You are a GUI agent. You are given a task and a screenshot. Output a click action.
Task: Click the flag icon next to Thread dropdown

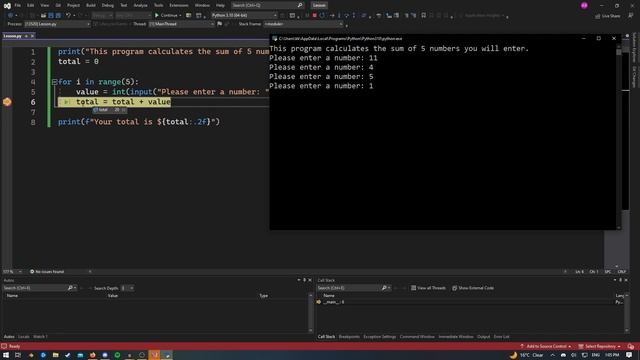pyautogui.click(x=220, y=24)
